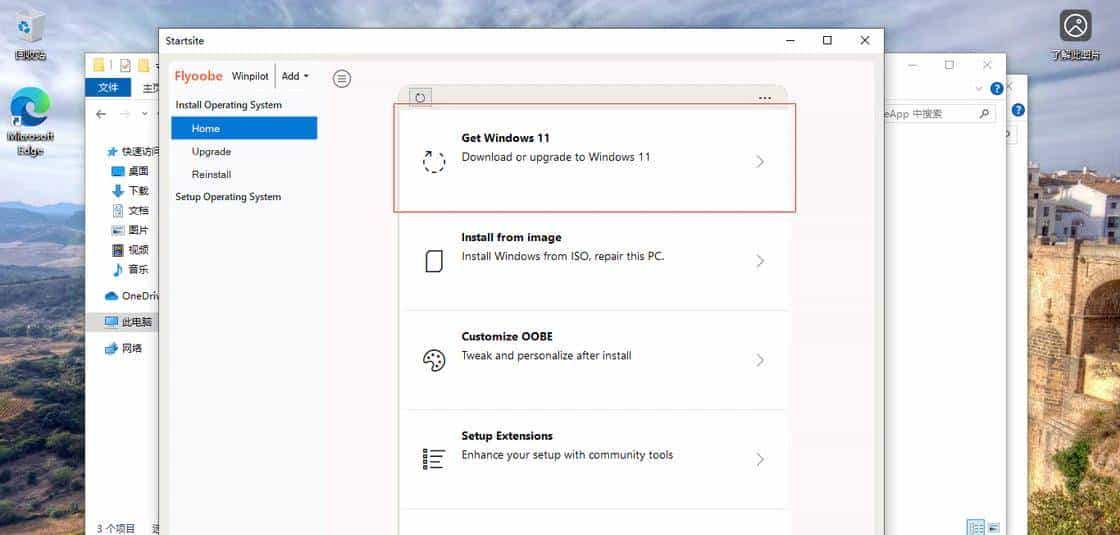1120x535 pixels.
Task: Expand Get Windows 11 with its chevron
Action: click(x=760, y=162)
